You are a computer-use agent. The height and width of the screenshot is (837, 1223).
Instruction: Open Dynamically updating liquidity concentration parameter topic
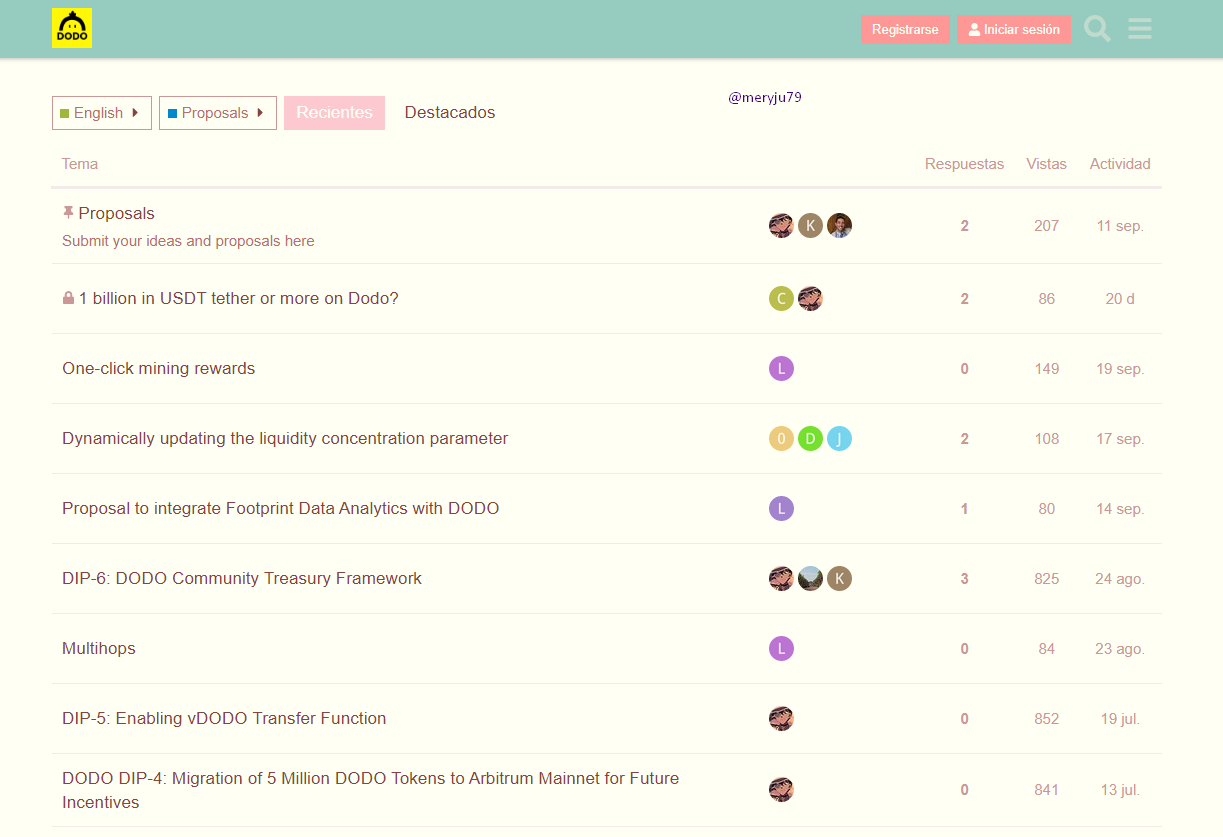(x=285, y=438)
